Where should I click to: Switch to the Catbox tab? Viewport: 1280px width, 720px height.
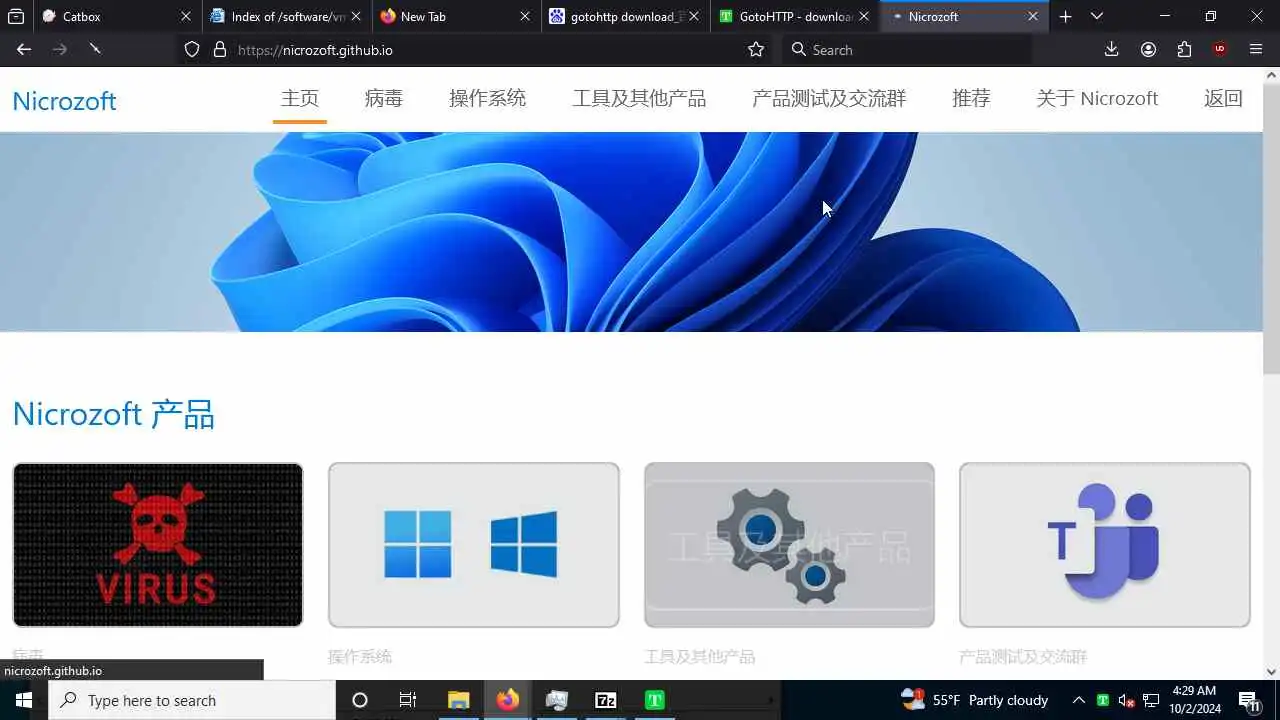[x=116, y=16]
